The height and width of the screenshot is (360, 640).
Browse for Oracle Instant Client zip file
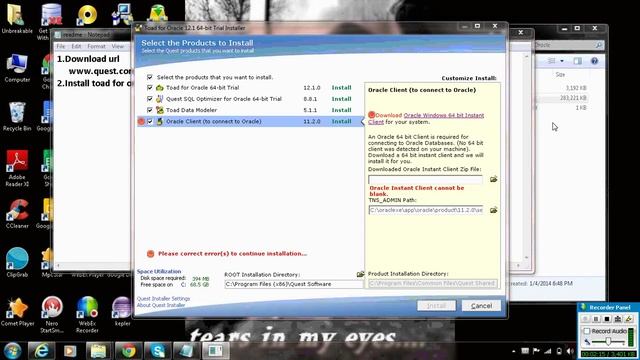tap(493, 179)
